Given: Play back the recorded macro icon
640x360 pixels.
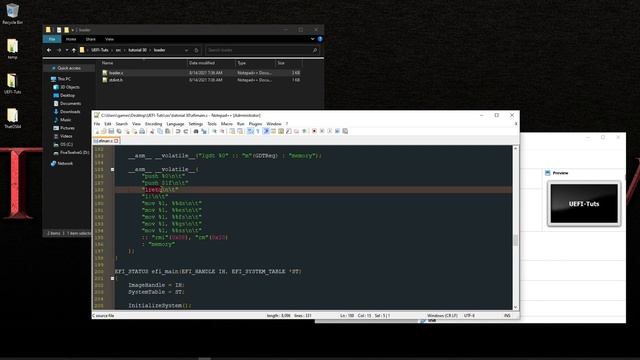Looking at the screenshot, I should pyautogui.click(x=330, y=131).
